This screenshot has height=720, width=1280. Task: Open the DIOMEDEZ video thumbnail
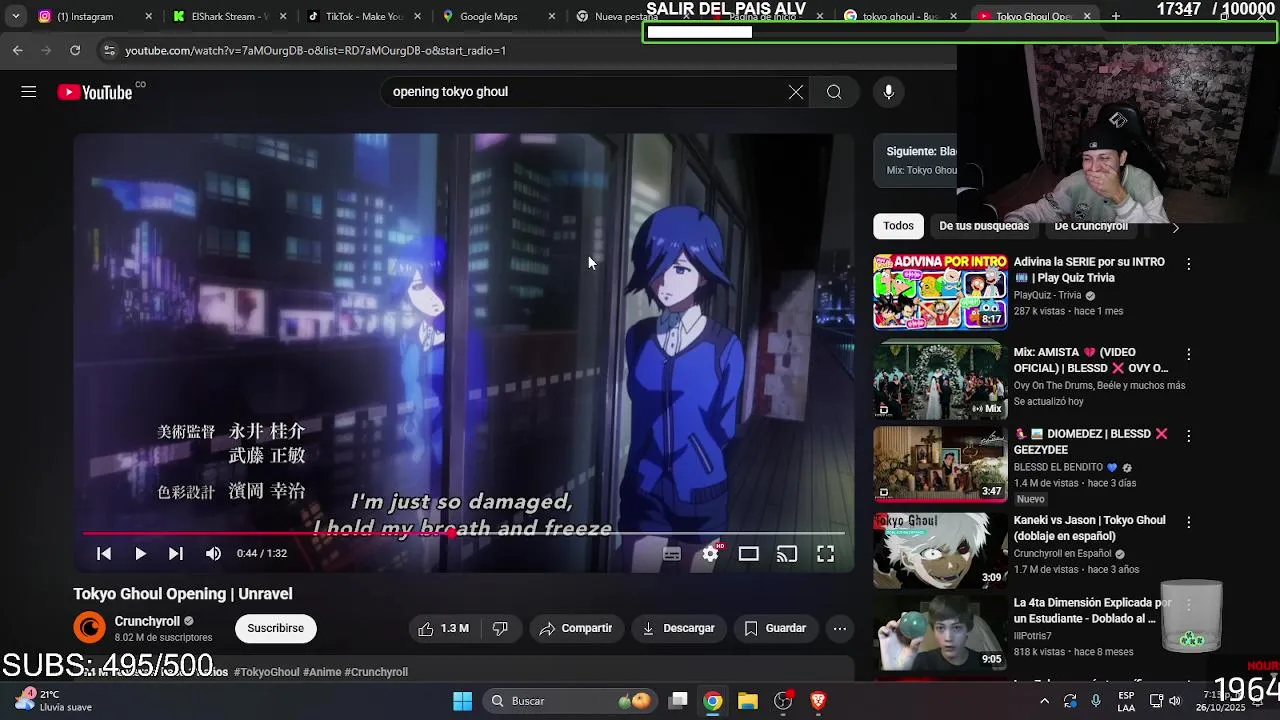pyautogui.click(x=940, y=464)
